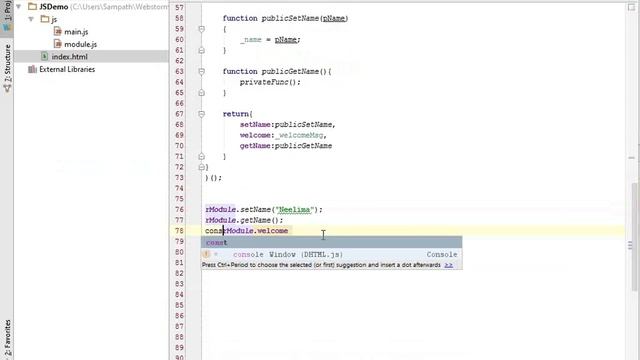The width and height of the screenshot is (640, 360).
Task: Click the External Libraries icon
Action: point(32,69)
